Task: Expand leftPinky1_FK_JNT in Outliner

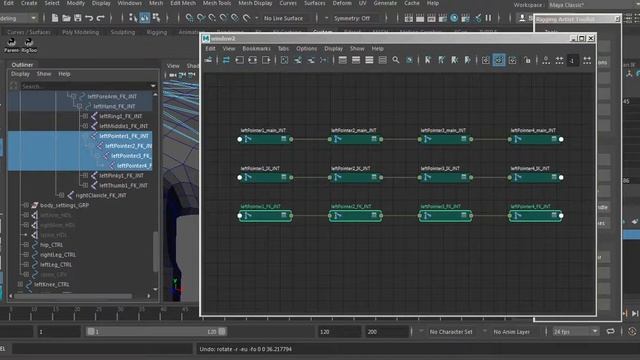Action: click(85, 175)
